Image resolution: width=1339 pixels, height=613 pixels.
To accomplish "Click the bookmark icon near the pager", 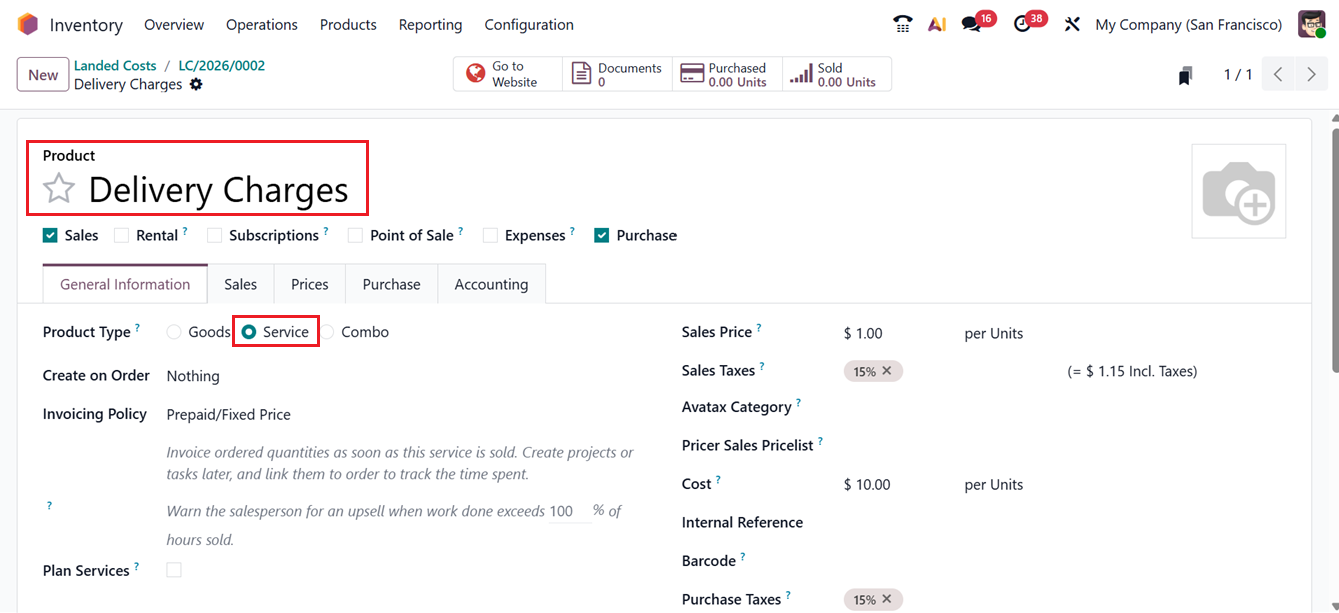I will coord(1184,74).
